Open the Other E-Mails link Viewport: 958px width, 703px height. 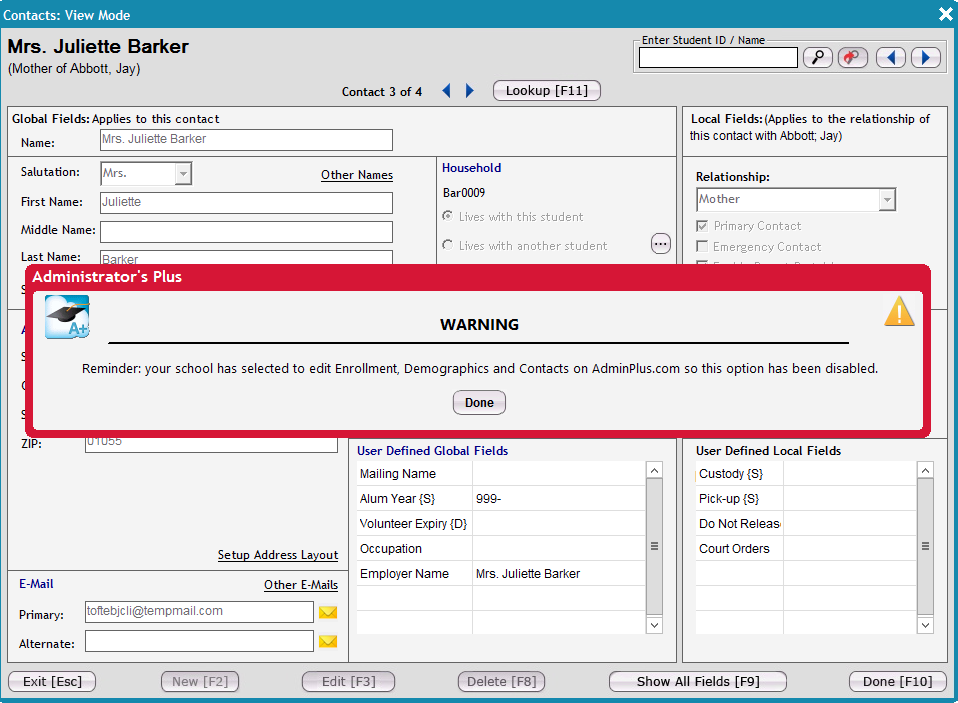click(x=301, y=585)
